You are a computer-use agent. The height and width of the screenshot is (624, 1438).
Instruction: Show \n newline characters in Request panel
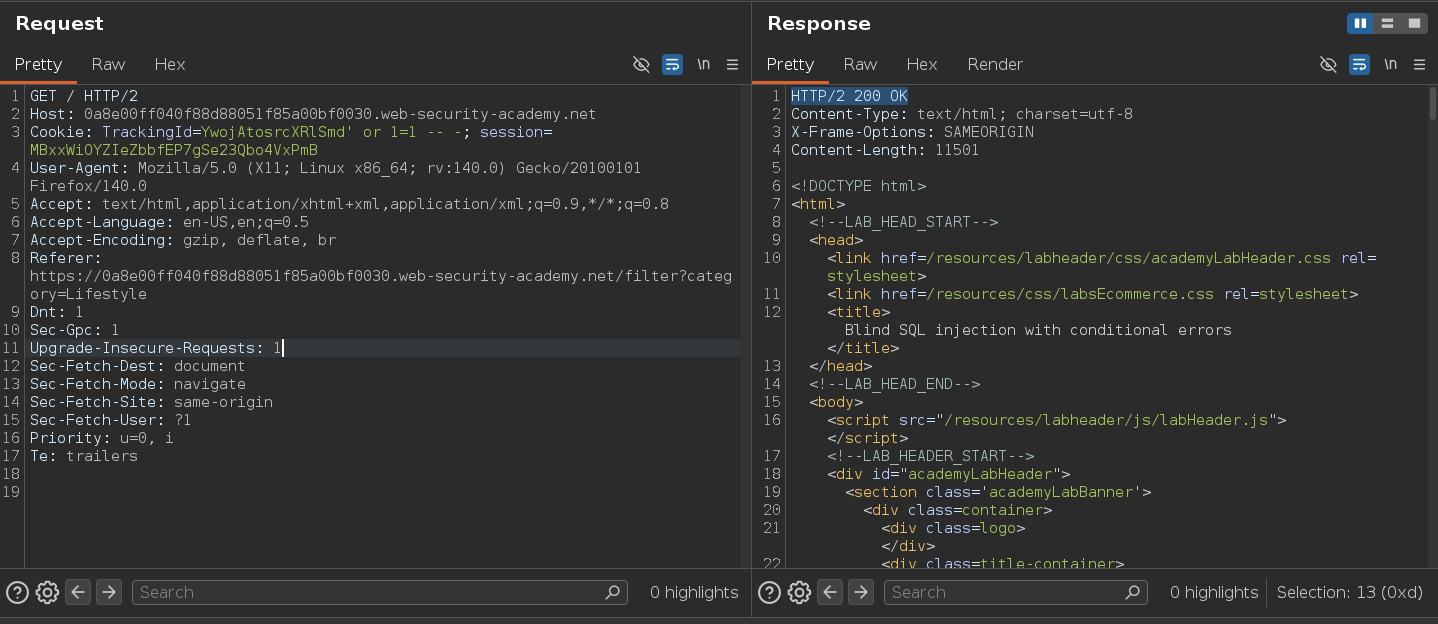pyautogui.click(x=704, y=64)
